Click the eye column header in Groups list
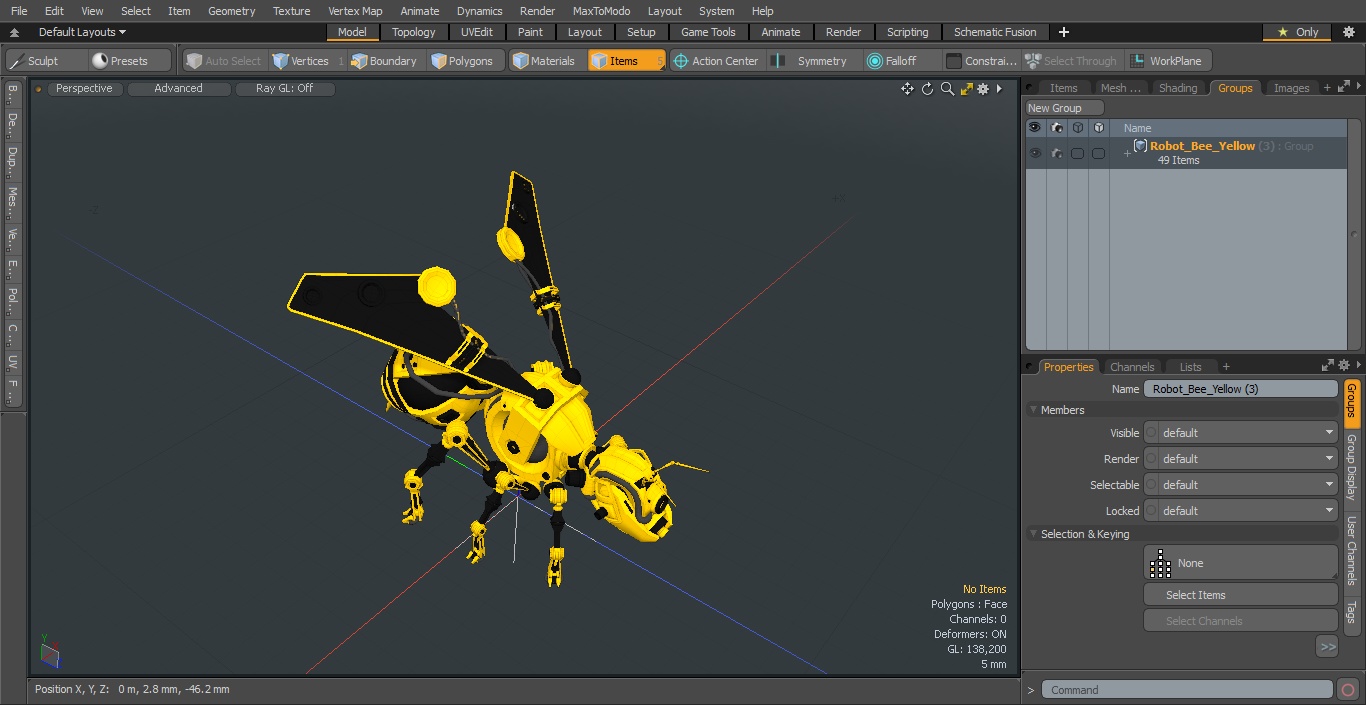This screenshot has width=1366, height=705. coord(1035,128)
